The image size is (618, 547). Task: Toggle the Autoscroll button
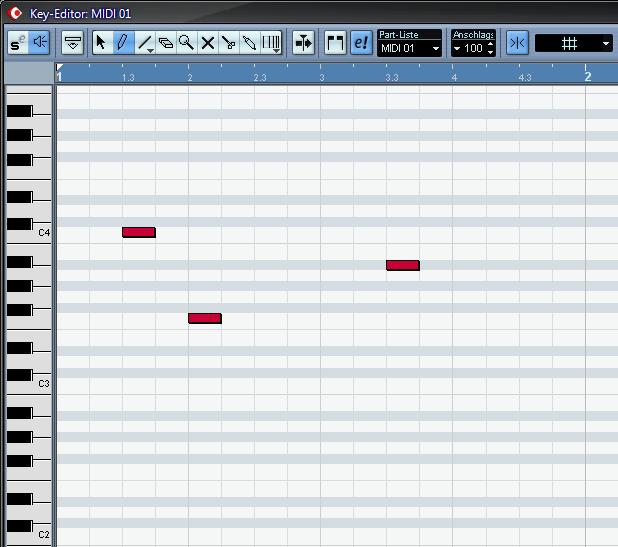click(x=304, y=43)
